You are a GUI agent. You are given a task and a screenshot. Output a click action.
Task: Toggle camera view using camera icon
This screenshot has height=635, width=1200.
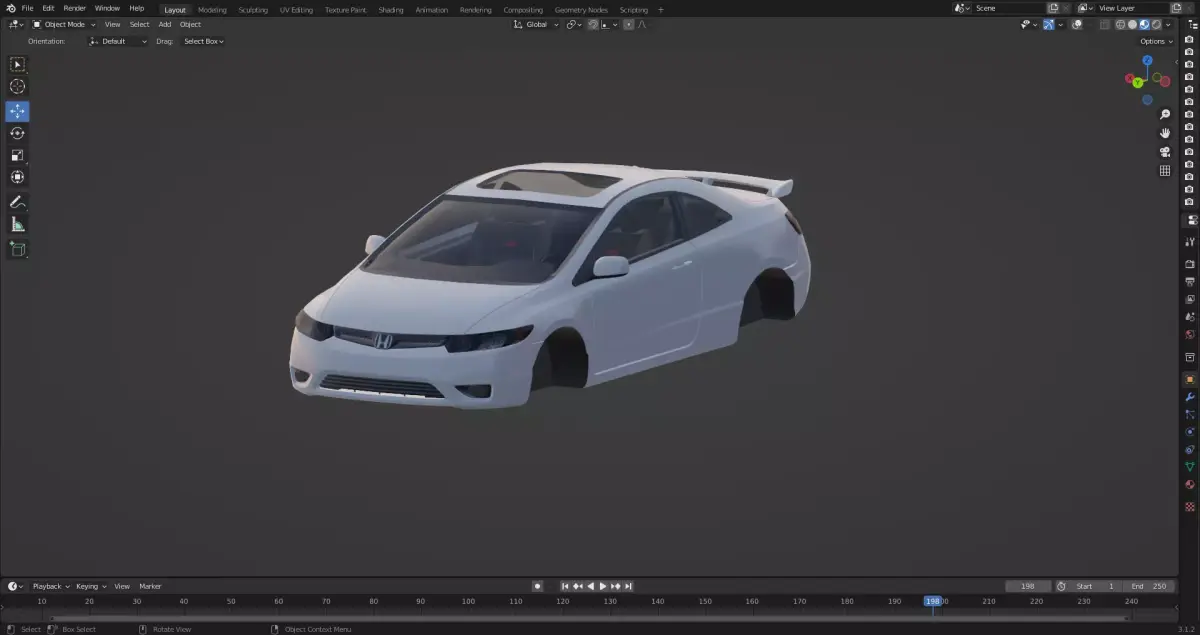[1165, 152]
